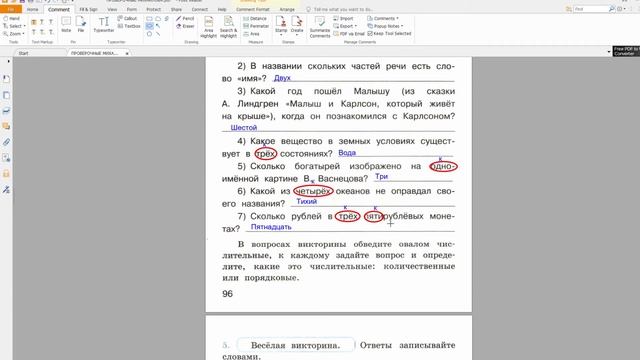Select the Area measure tool
This screenshot has height=360, width=640.
(x=251, y=34)
